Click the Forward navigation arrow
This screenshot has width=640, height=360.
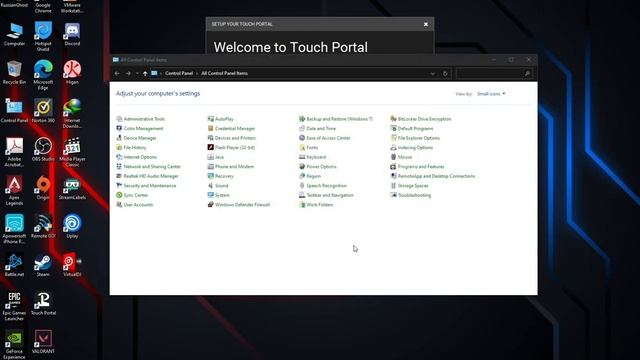(128, 73)
